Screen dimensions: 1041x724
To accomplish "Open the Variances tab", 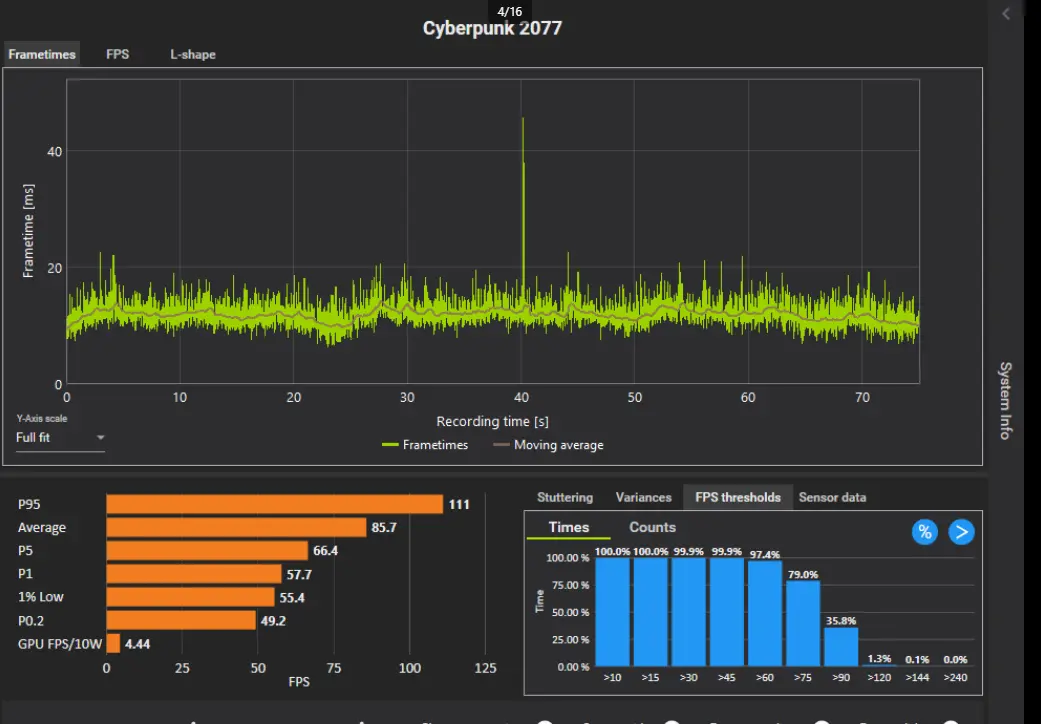I will click(x=643, y=497).
